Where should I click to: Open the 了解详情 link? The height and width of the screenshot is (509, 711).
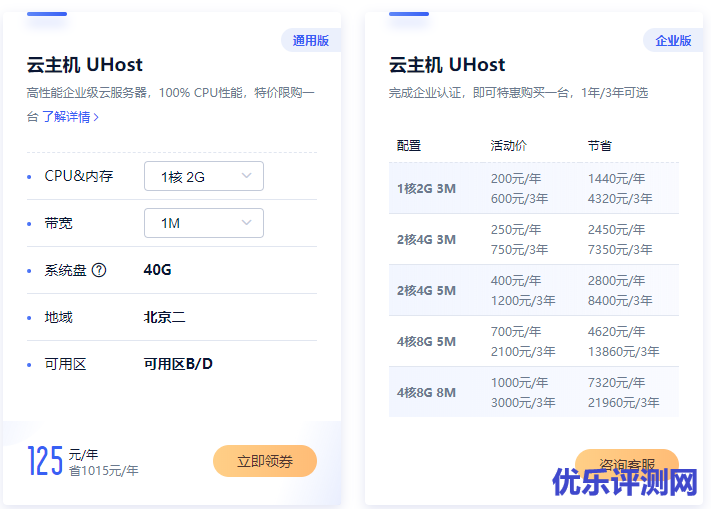click(x=66, y=117)
